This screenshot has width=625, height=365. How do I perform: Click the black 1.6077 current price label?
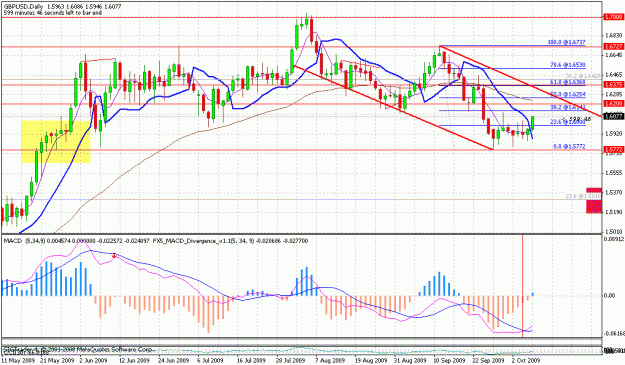tap(613, 116)
